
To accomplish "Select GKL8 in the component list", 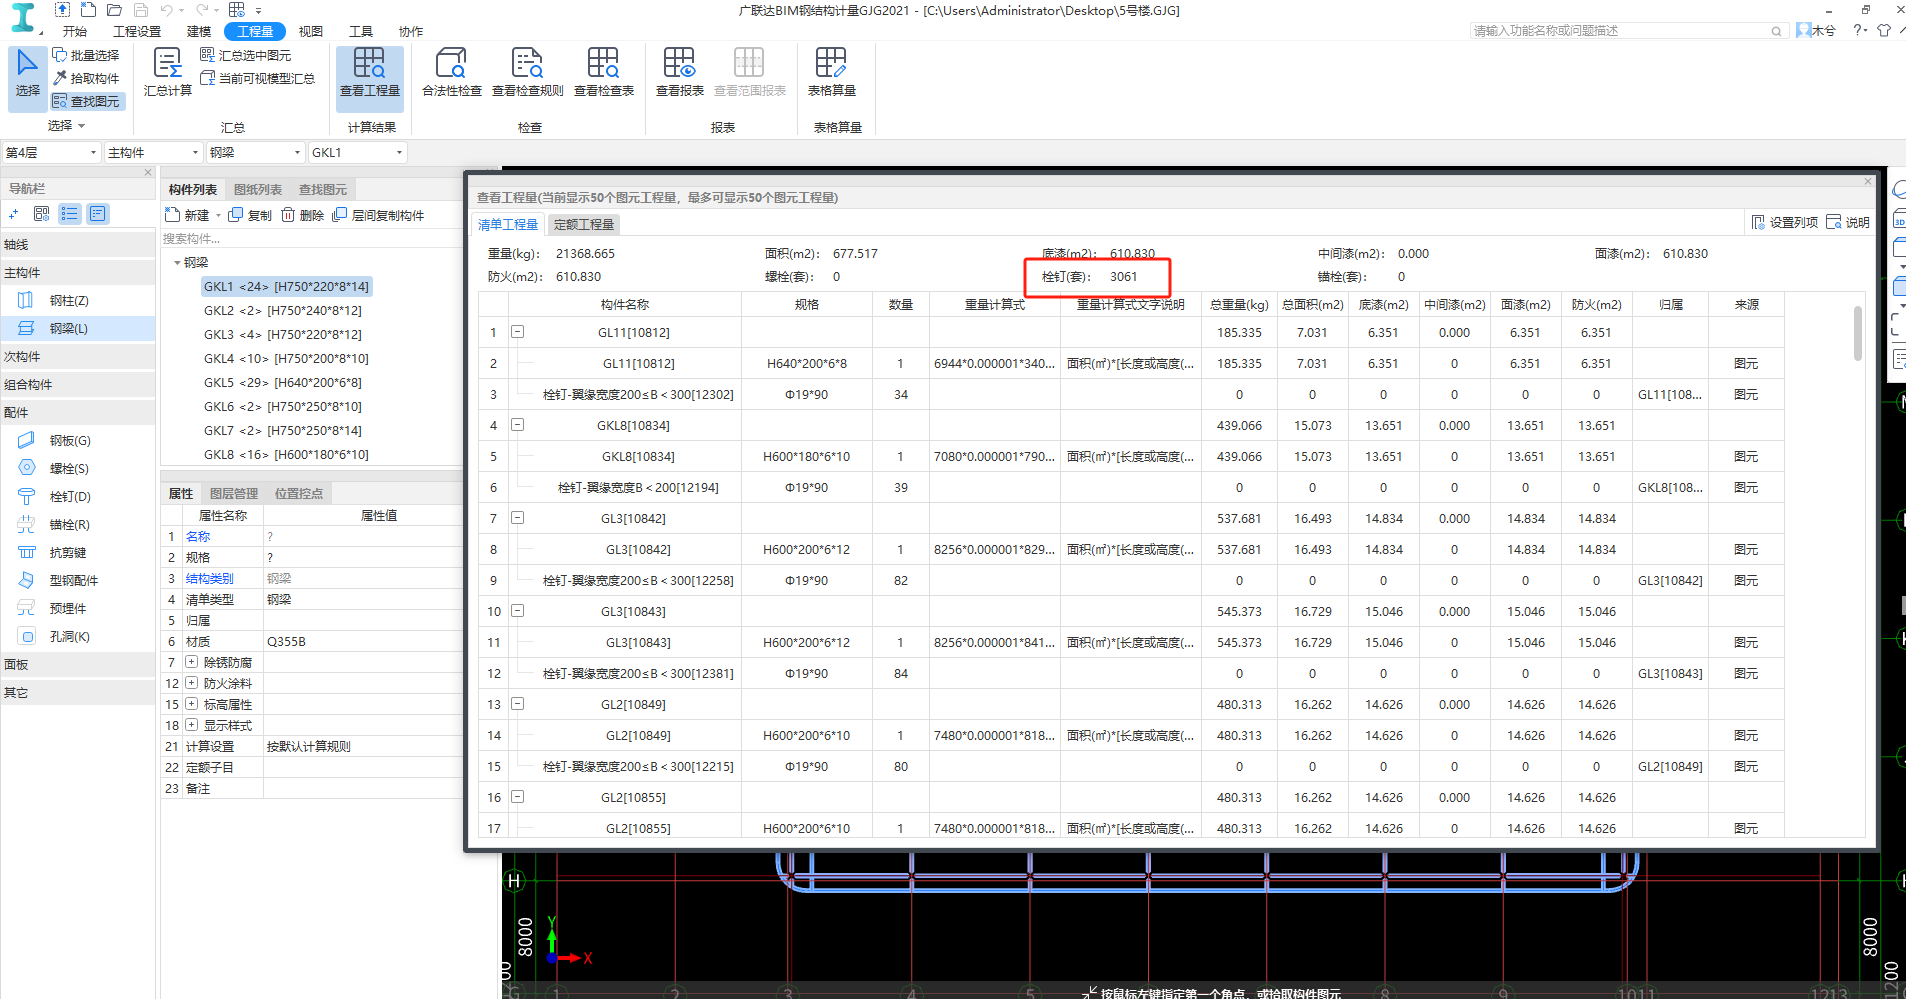I will tap(286, 454).
